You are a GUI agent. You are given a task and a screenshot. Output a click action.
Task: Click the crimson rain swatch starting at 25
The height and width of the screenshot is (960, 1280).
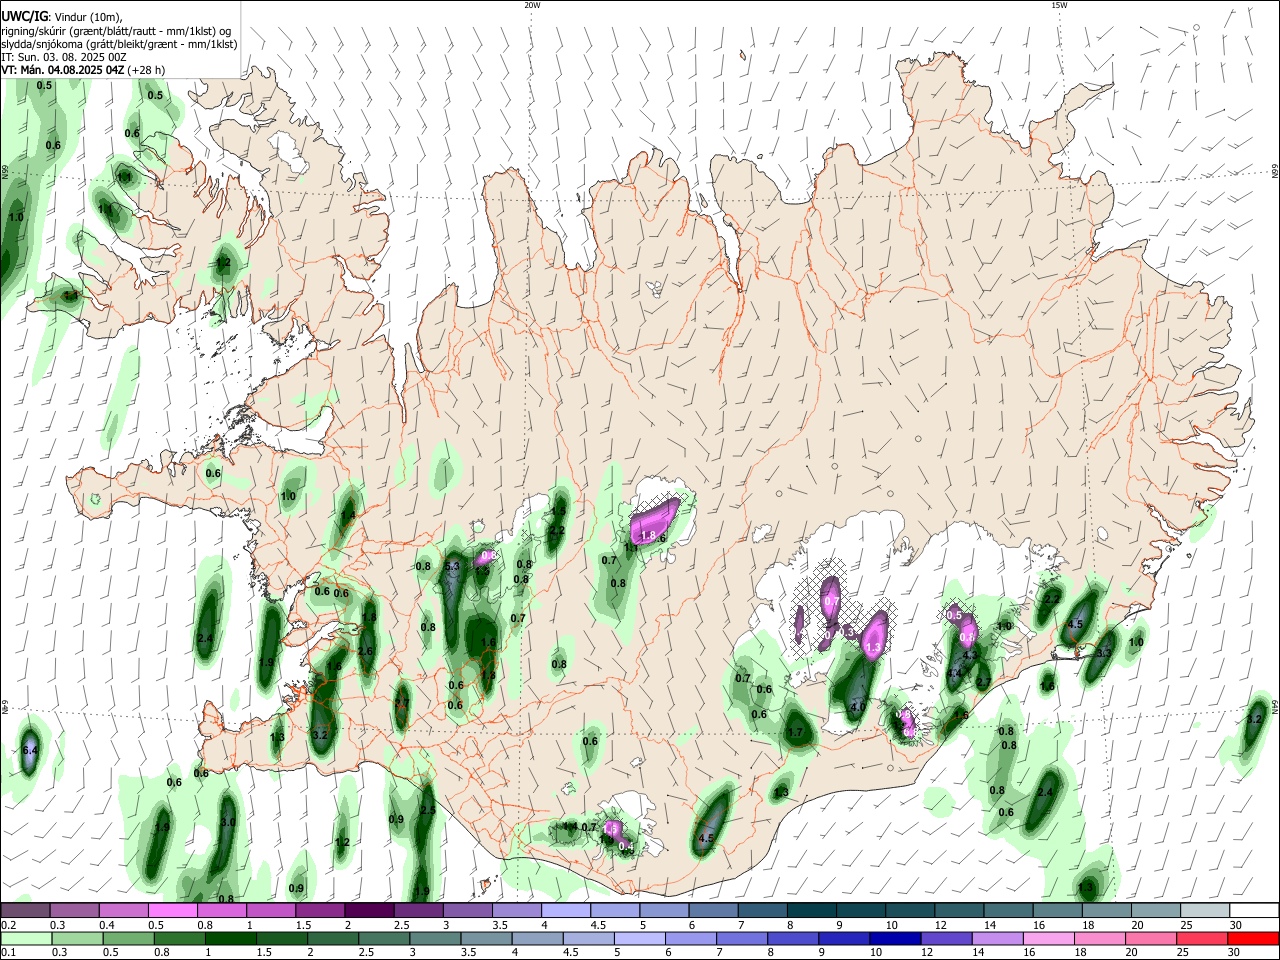click(1204, 939)
